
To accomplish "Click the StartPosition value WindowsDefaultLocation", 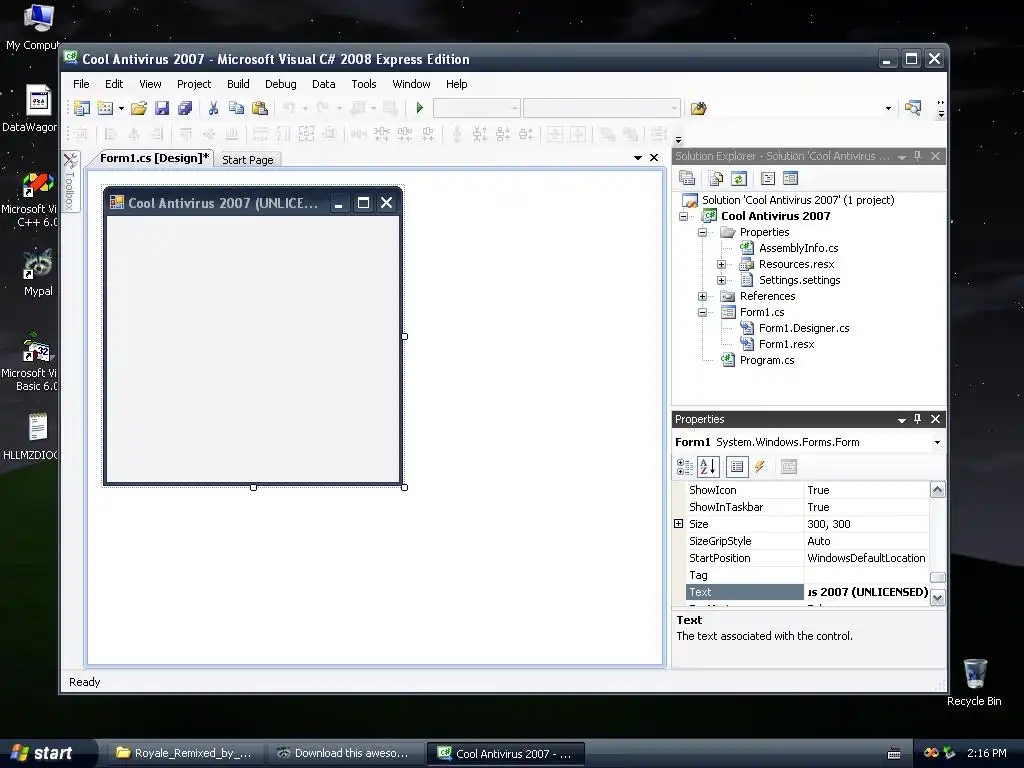I will [x=866, y=558].
